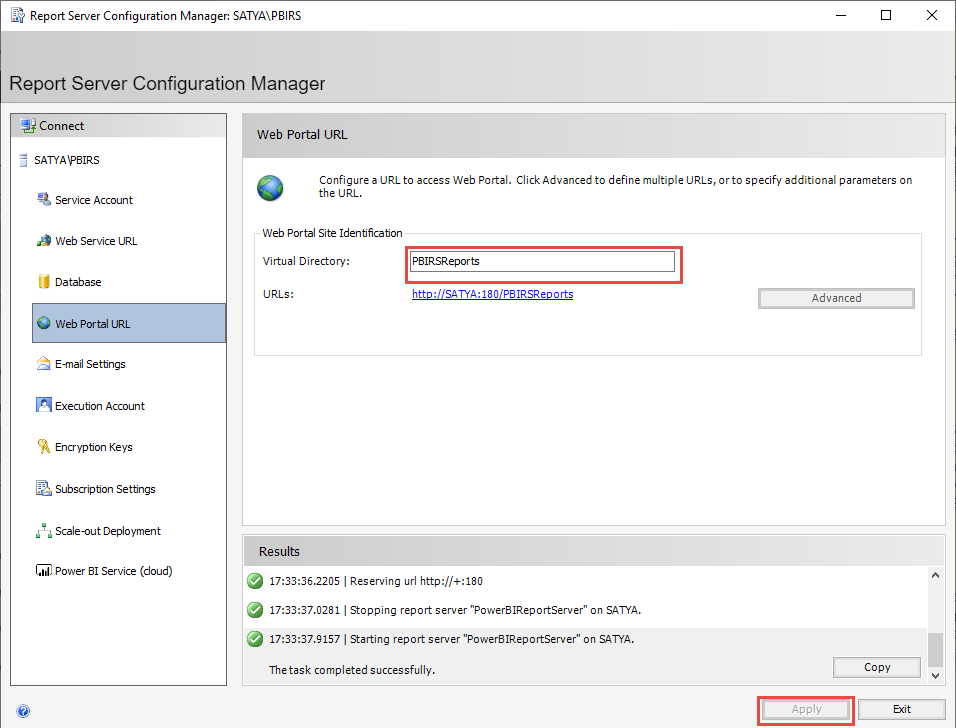Apply the Web Portal URL changes

point(805,709)
